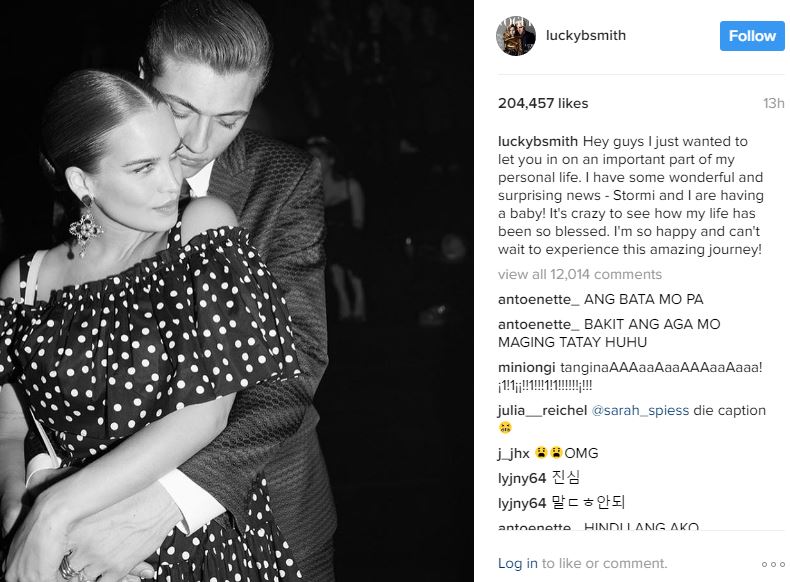Open first antoenette_ comment username
Viewport: 790px width, 582px height.
[539, 300]
